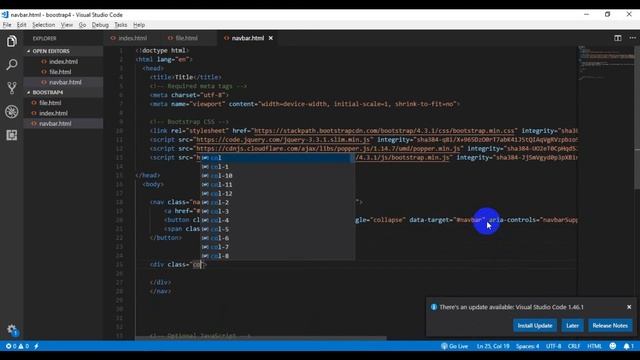Screen dimensions: 640x360
Task: Choose the col-10 suggestion
Action: (277, 176)
